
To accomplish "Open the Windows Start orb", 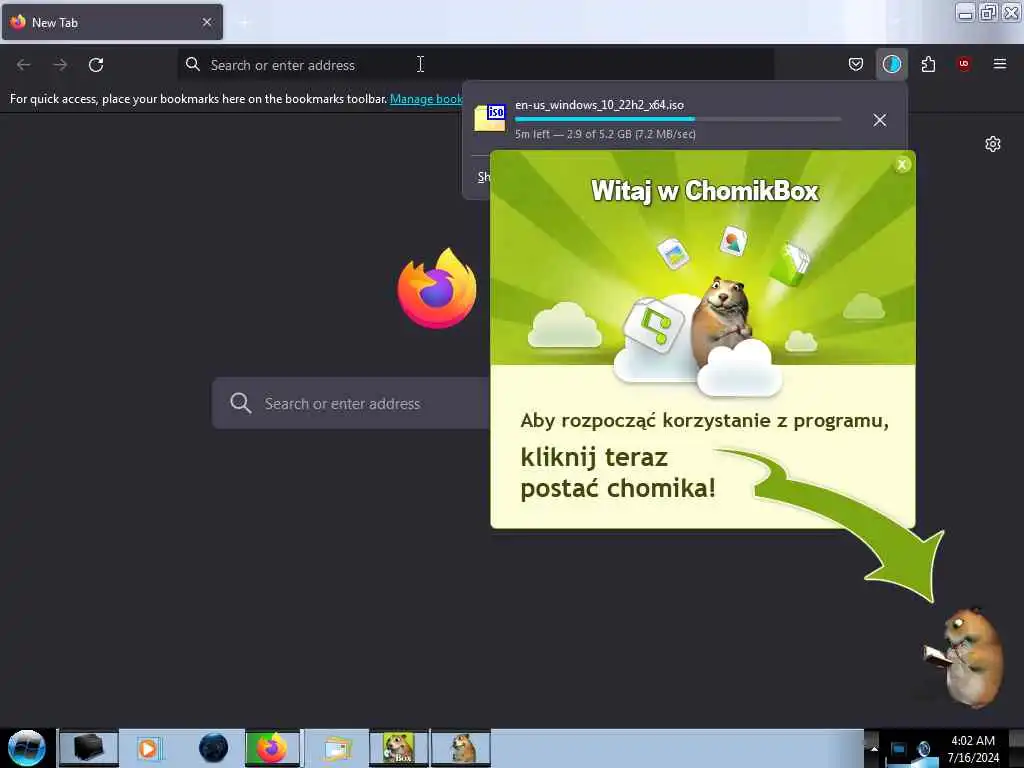I will 27,747.
